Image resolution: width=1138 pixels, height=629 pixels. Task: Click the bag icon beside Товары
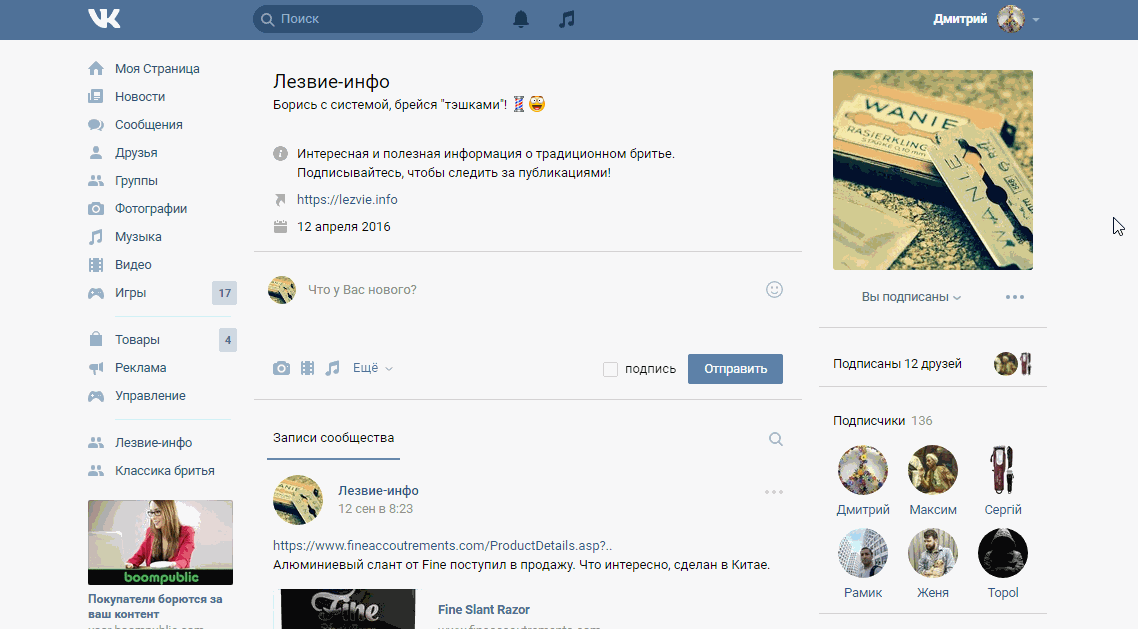pyautogui.click(x=96, y=340)
